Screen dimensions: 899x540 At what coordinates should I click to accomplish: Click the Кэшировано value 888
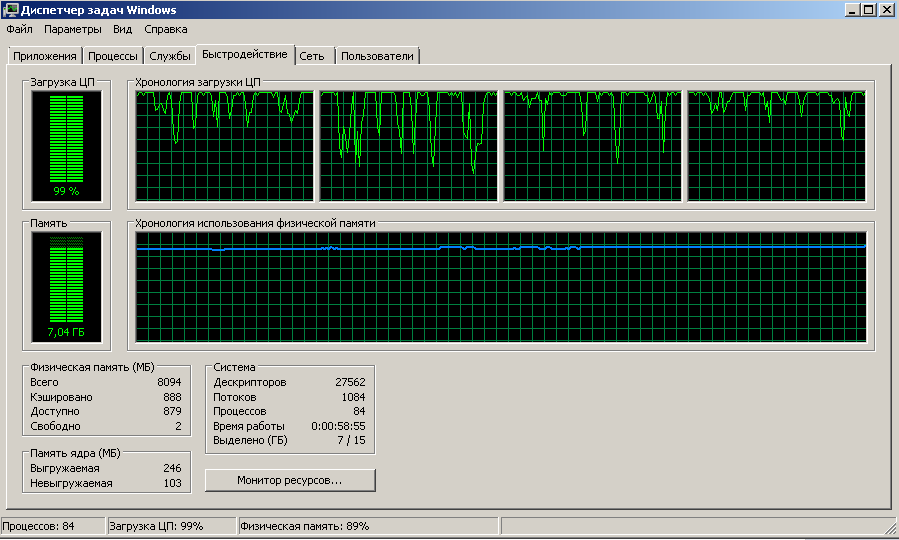click(172, 397)
